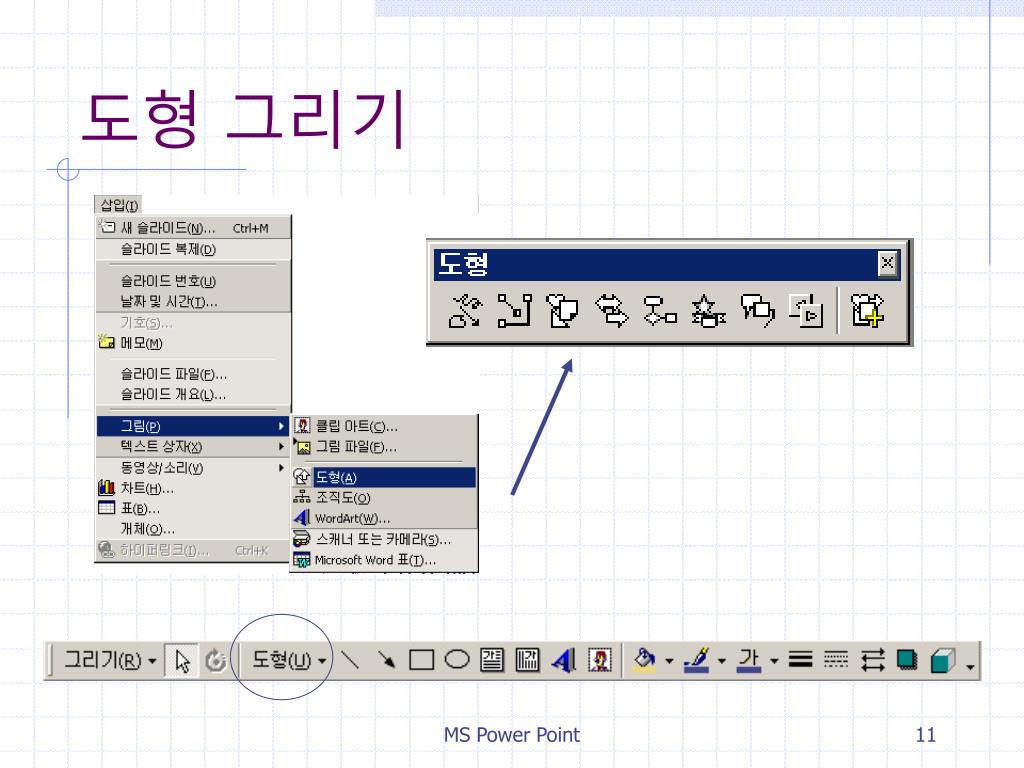Viewport: 1024px width, 768px height.
Task: Select 클립 아트(C)... in submenu
Action: [384, 426]
